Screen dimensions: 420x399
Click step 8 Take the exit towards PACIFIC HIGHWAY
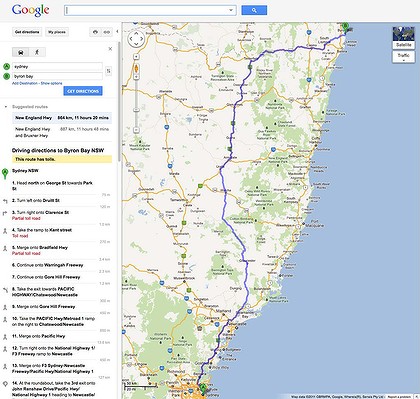(45, 292)
